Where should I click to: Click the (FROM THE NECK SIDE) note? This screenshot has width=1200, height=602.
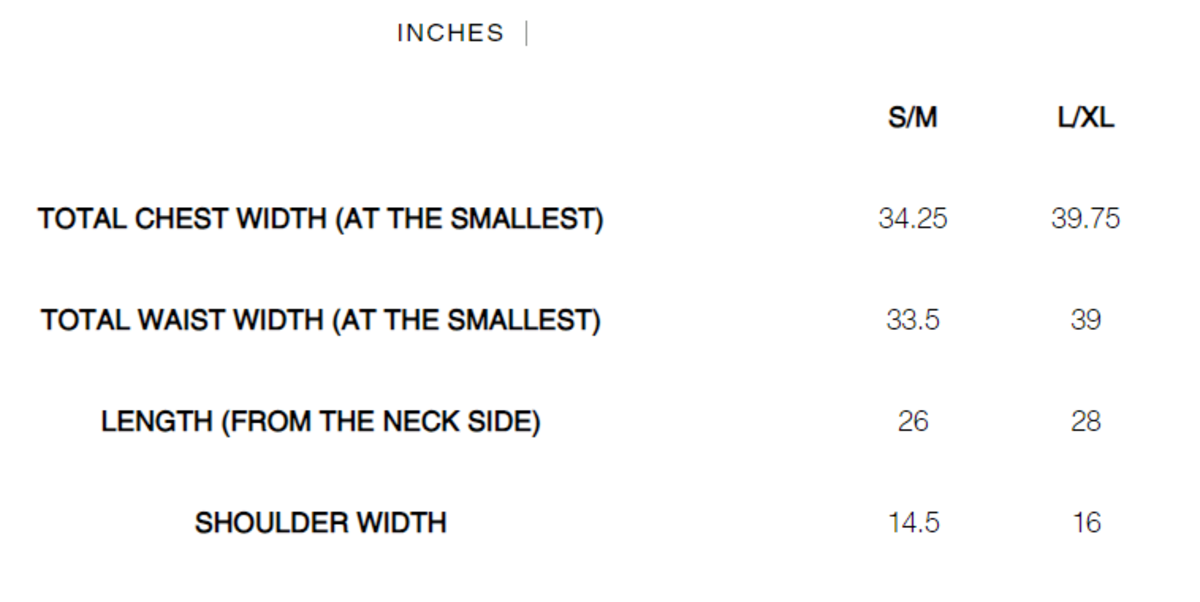coord(380,421)
